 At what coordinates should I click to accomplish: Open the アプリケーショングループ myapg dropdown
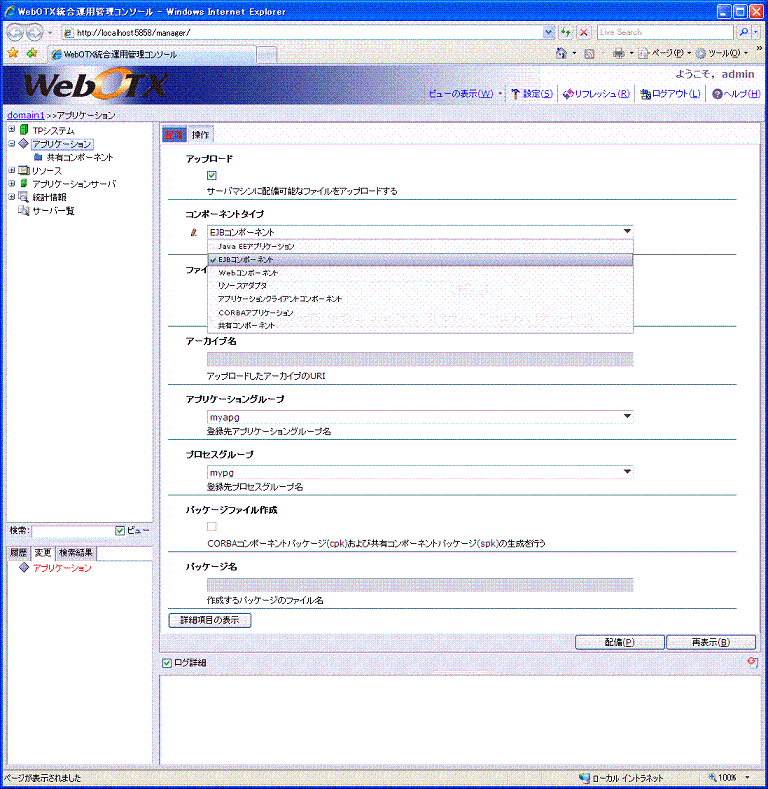(x=627, y=416)
